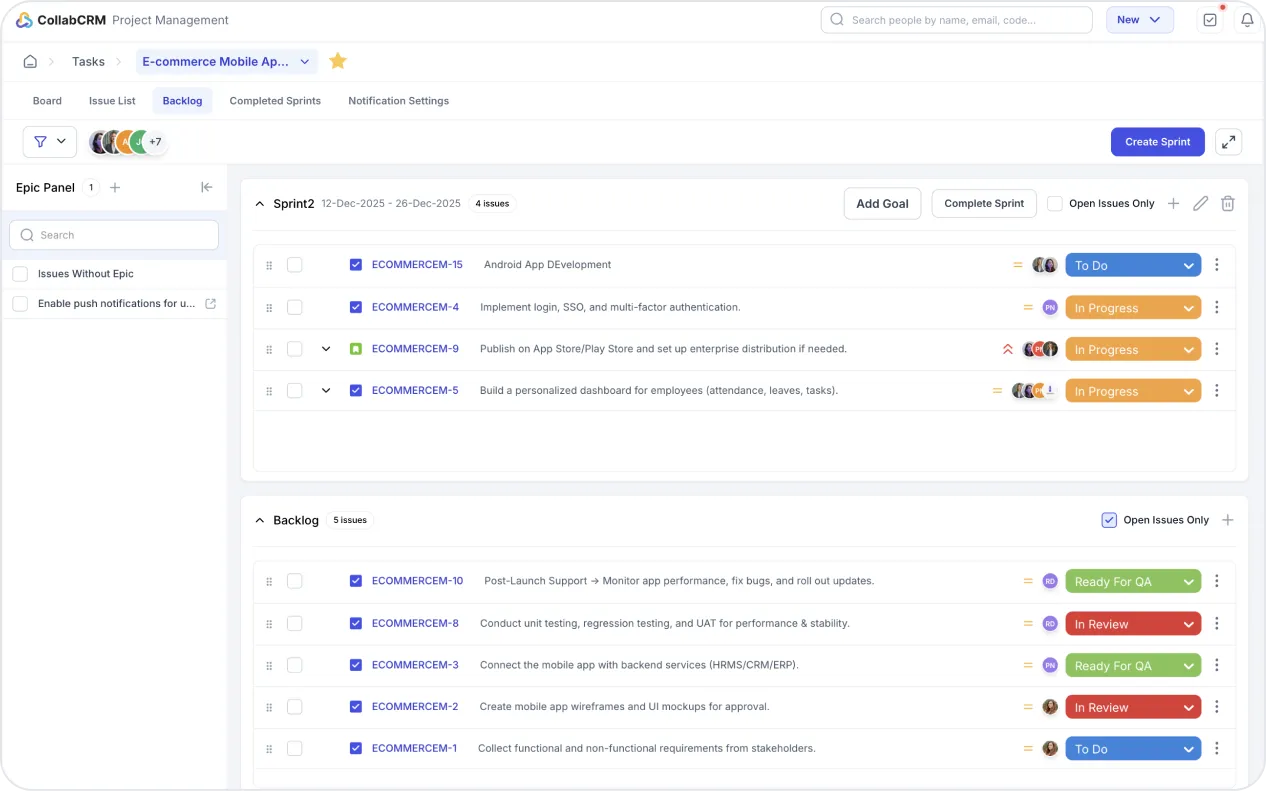
Task: Collapse the Epic Panel sidebar
Action: [x=207, y=187]
